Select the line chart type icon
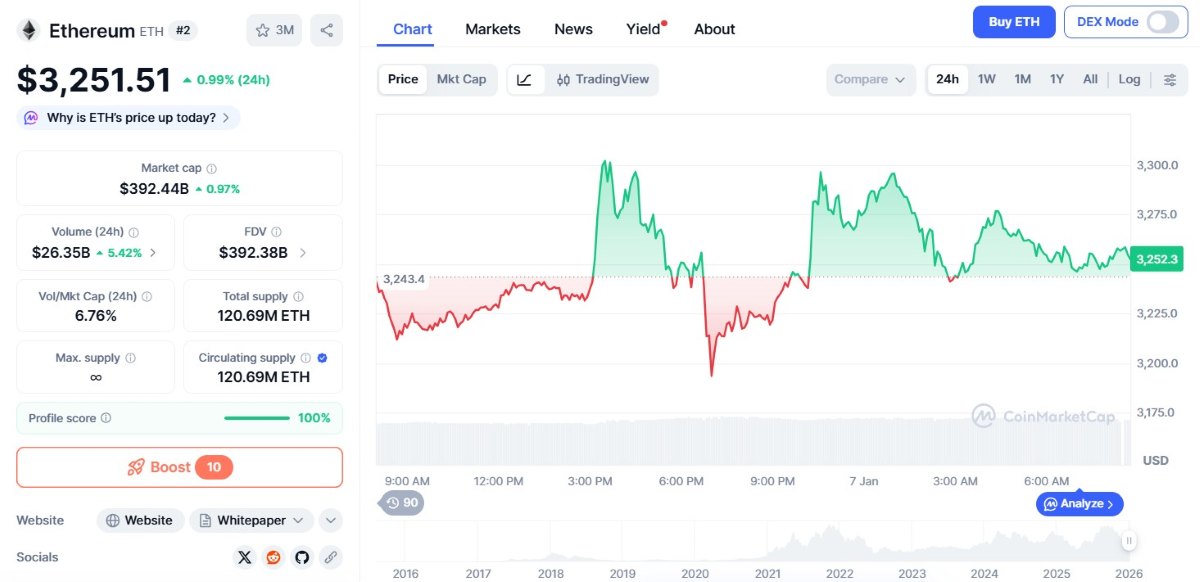The image size is (1200, 582). tap(526, 80)
